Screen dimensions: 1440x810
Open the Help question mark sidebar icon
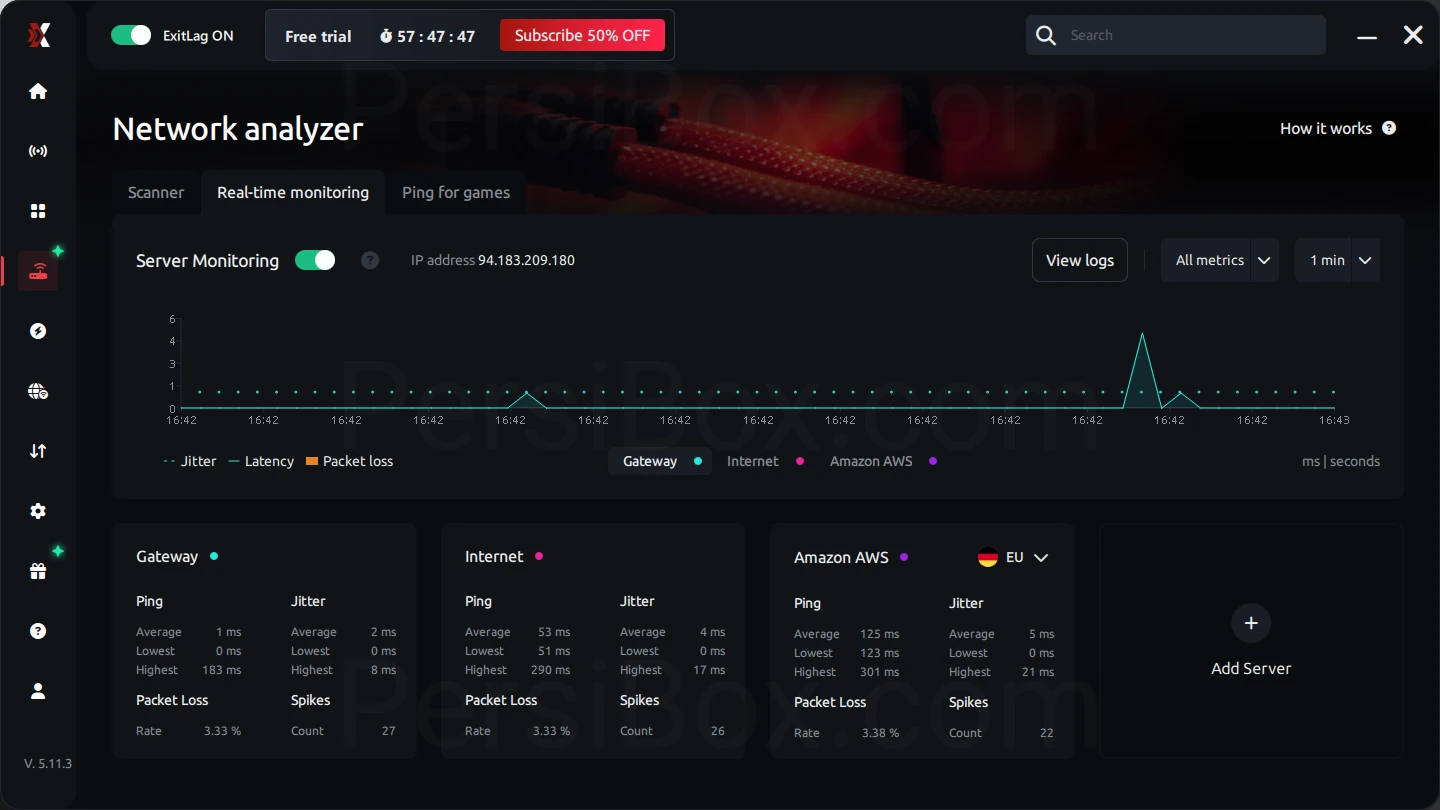(38, 631)
